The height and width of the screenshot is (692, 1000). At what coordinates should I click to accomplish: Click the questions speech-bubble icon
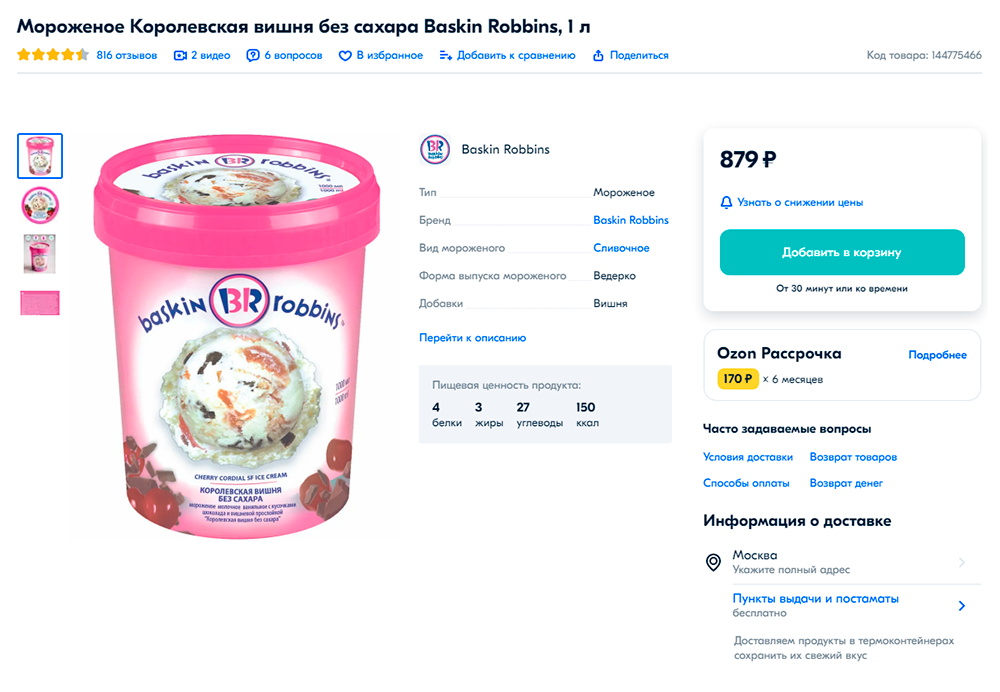tap(253, 56)
